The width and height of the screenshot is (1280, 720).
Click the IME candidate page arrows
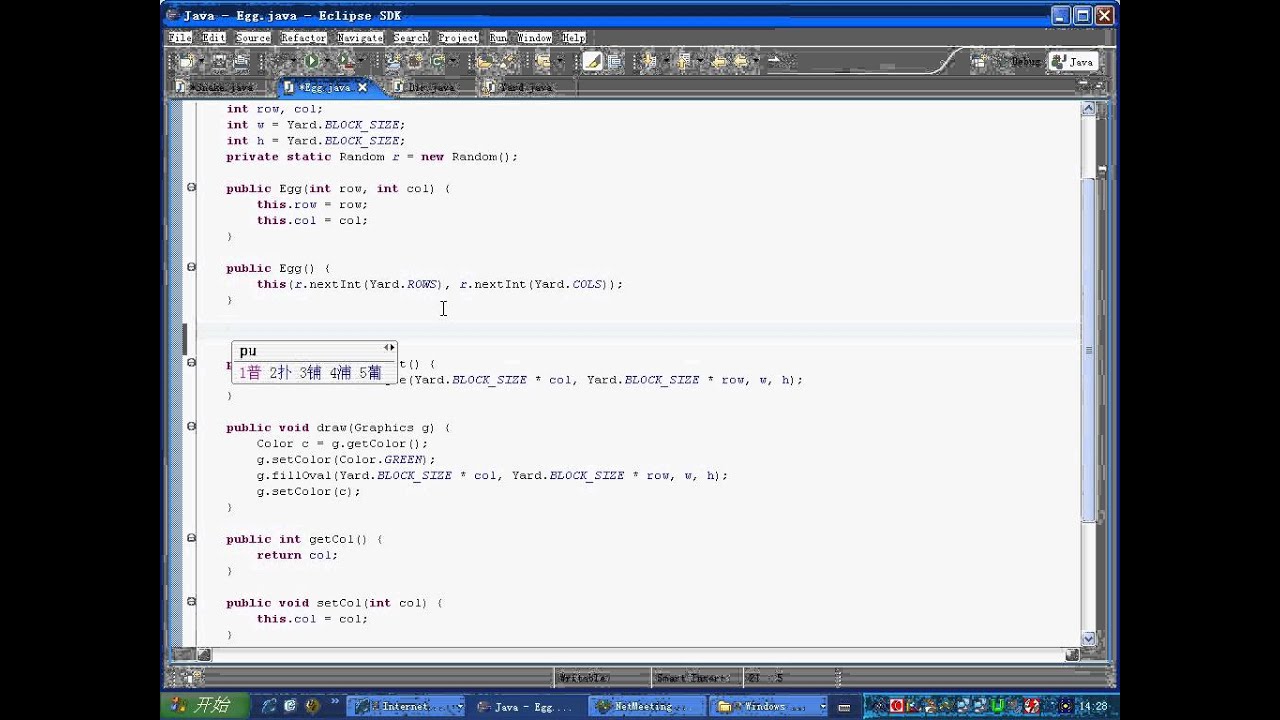[x=389, y=348]
